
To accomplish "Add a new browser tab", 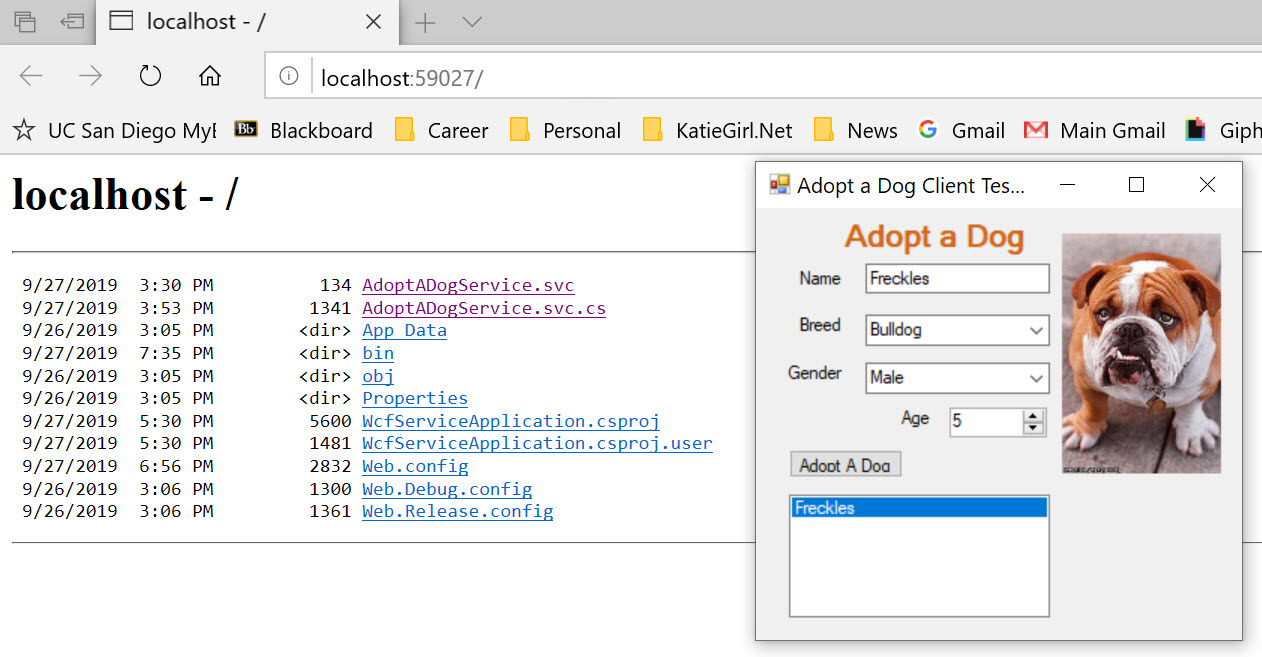I will pos(425,23).
